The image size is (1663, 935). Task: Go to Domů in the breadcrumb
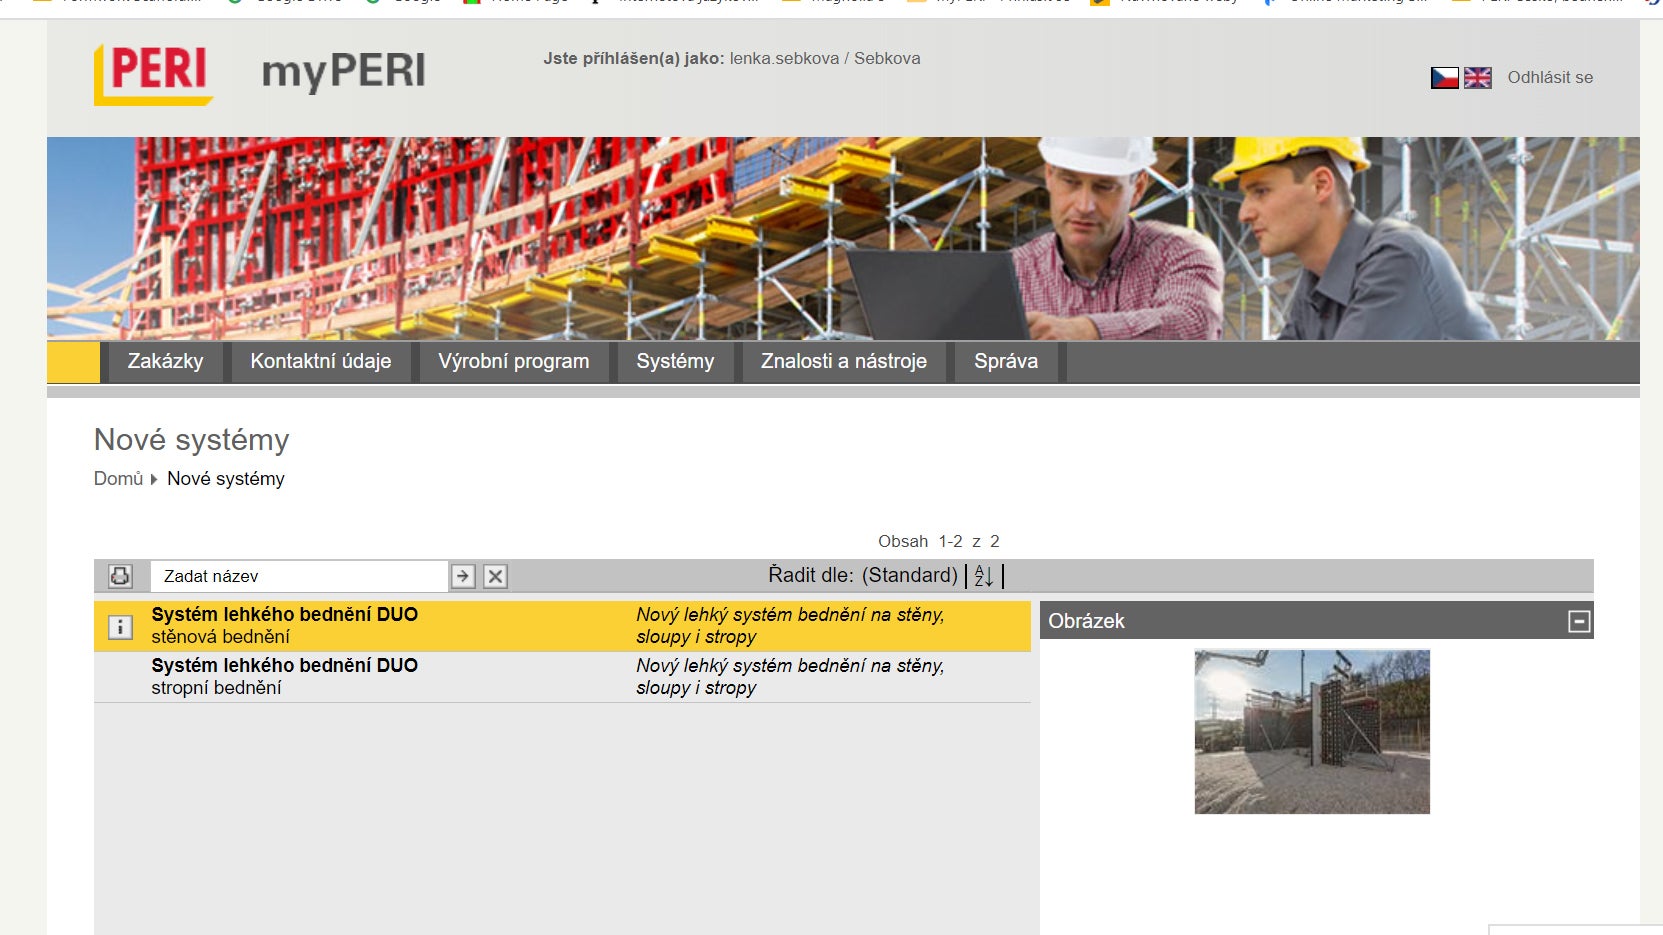118,479
